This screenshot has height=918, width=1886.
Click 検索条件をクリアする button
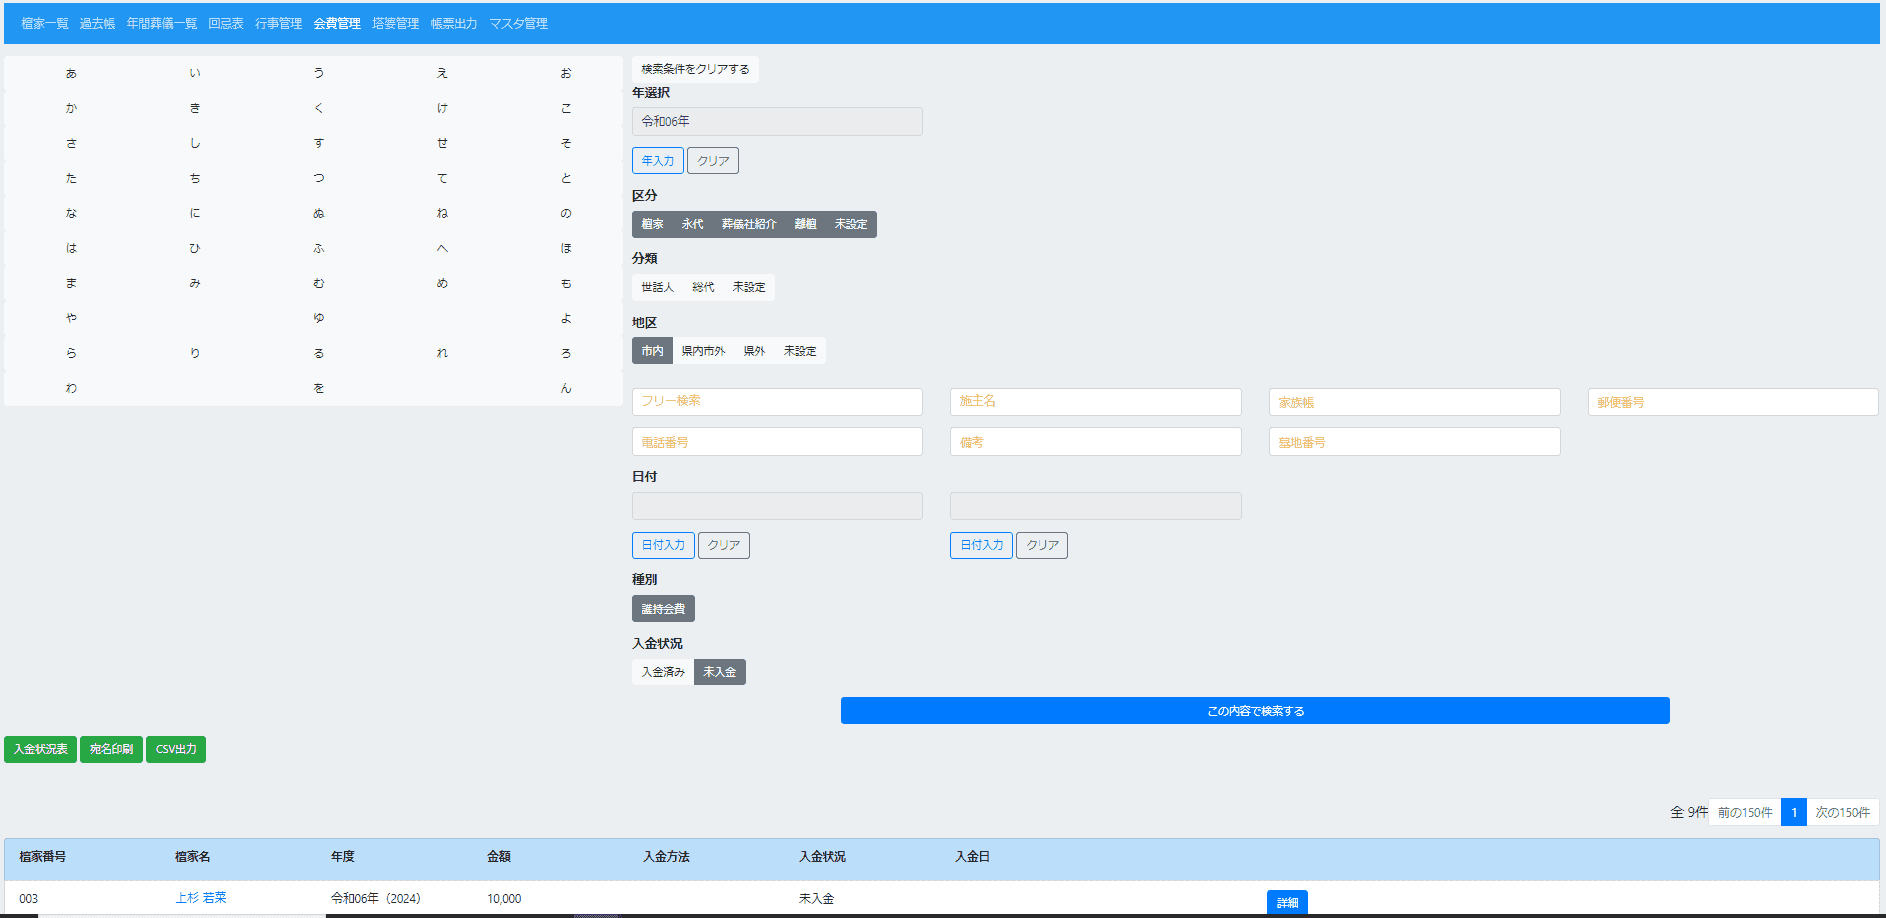[x=695, y=69]
